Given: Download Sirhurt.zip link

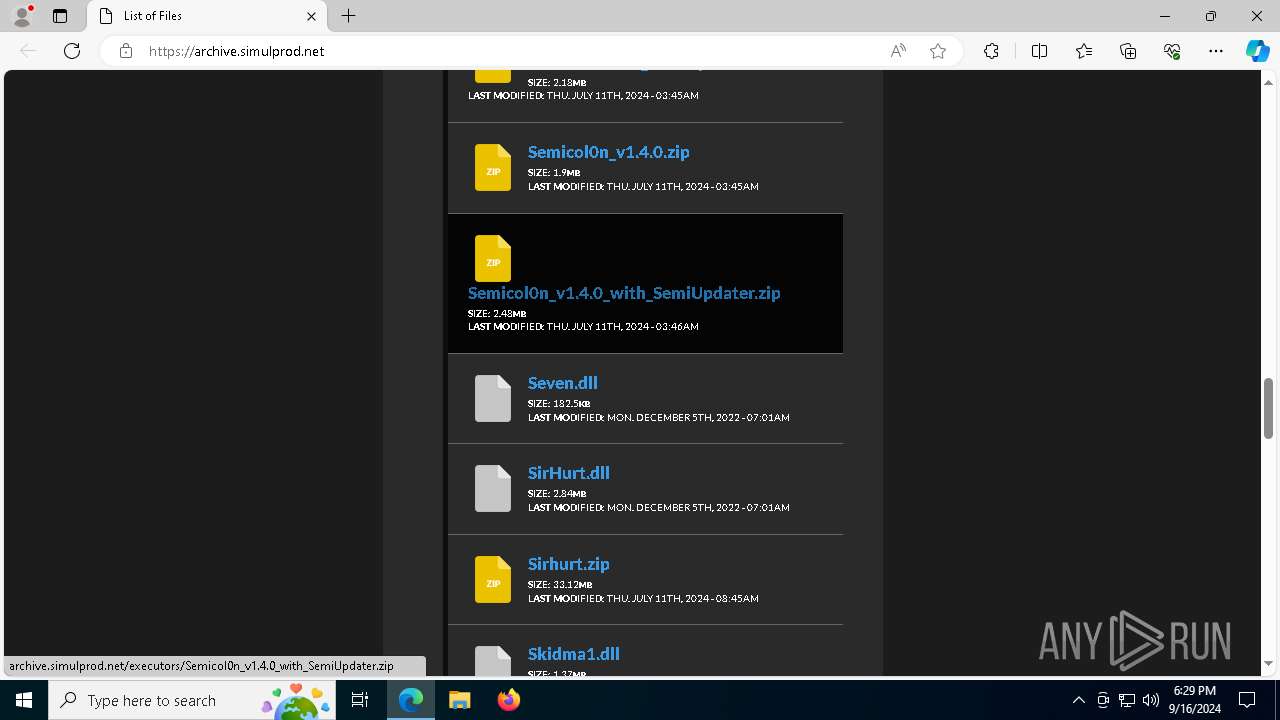Looking at the screenshot, I should coord(568,564).
